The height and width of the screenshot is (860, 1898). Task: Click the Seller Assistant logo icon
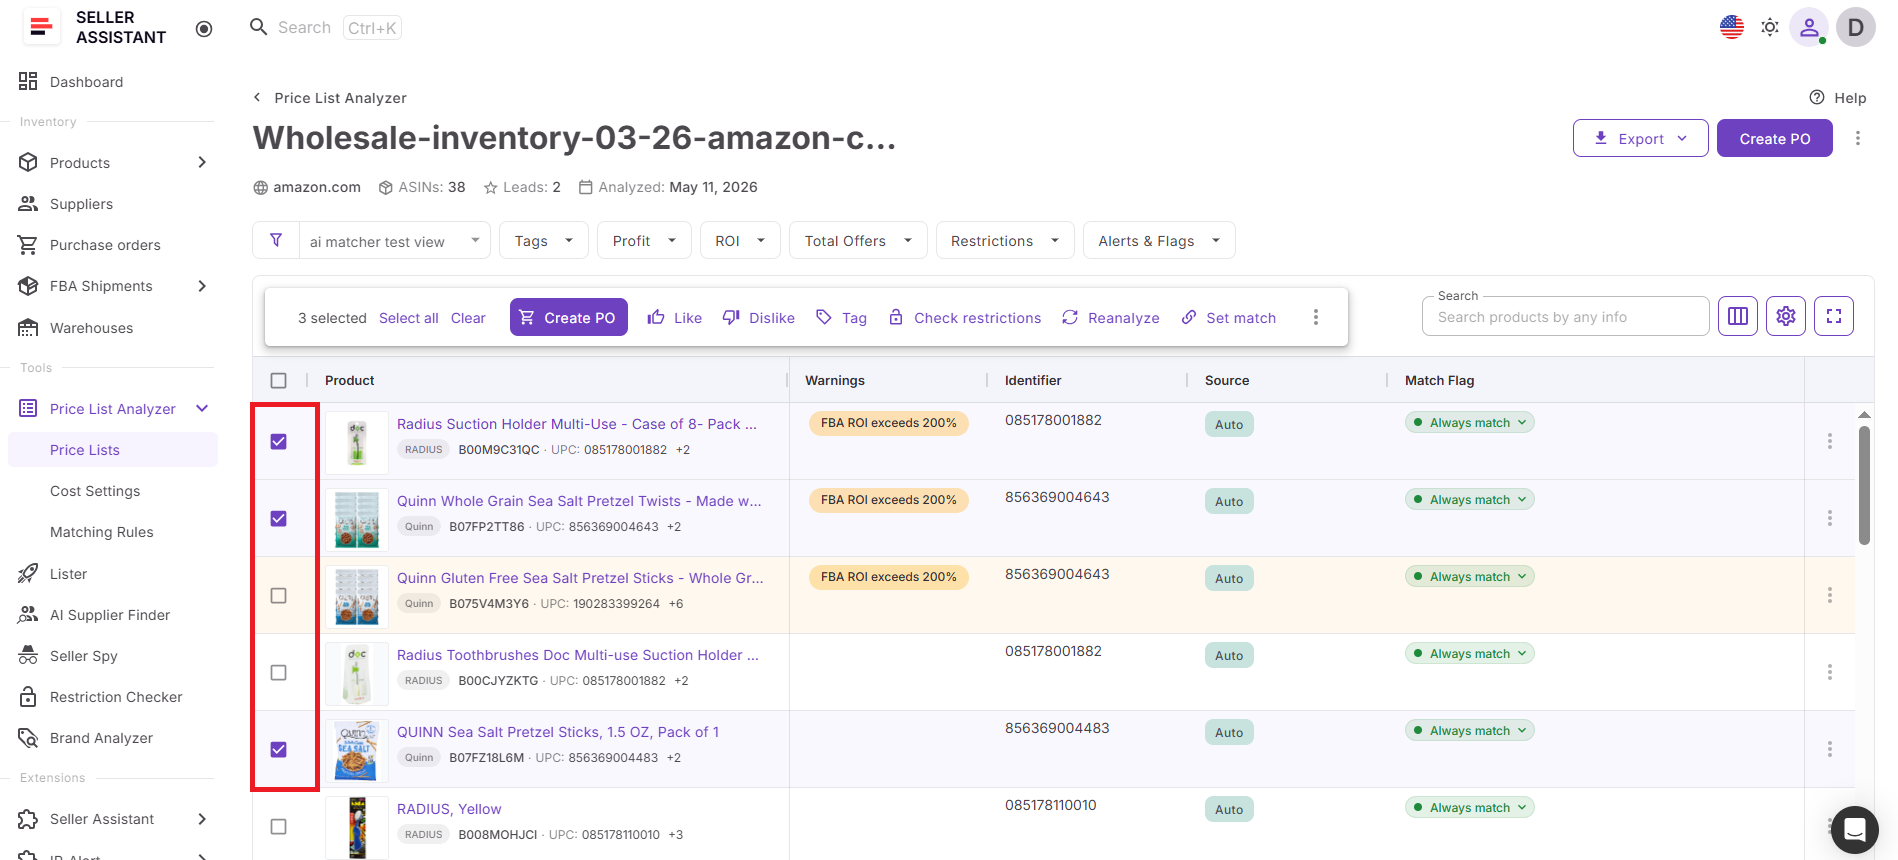pyautogui.click(x=41, y=27)
